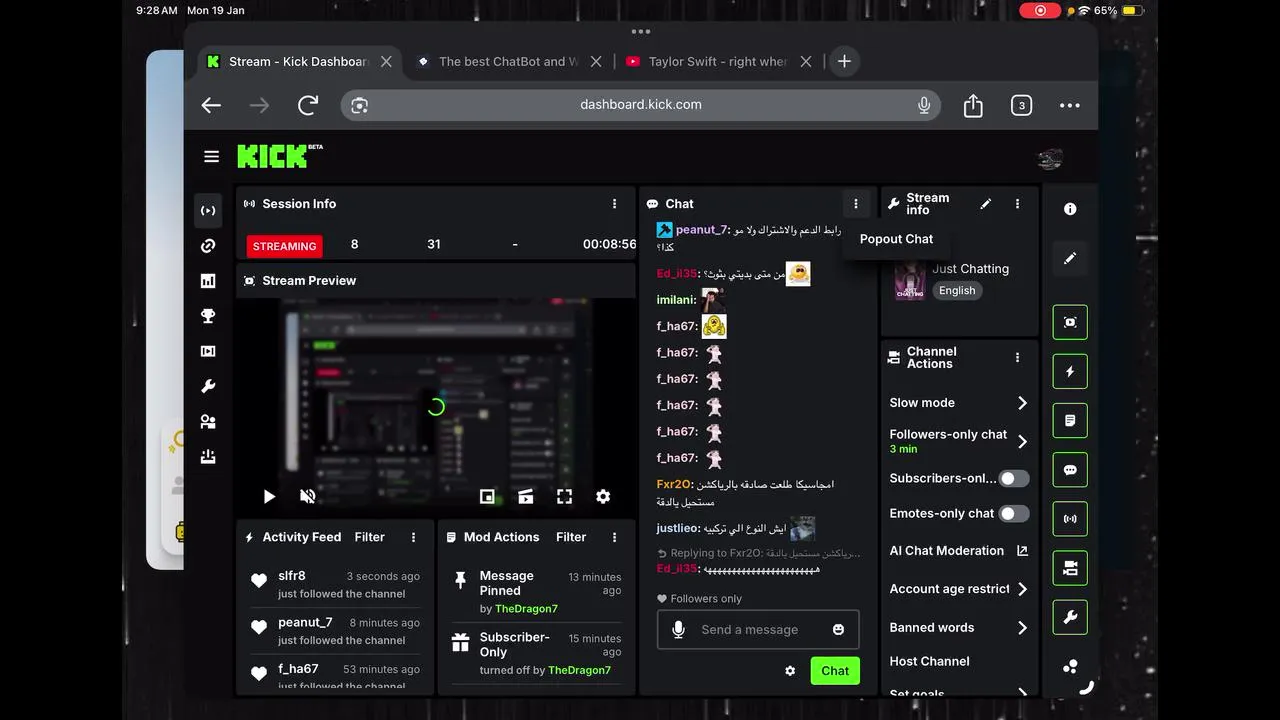
Task: Toggle the wrench widget icon in right rail
Action: pyautogui.click(x=1070, y=617)
